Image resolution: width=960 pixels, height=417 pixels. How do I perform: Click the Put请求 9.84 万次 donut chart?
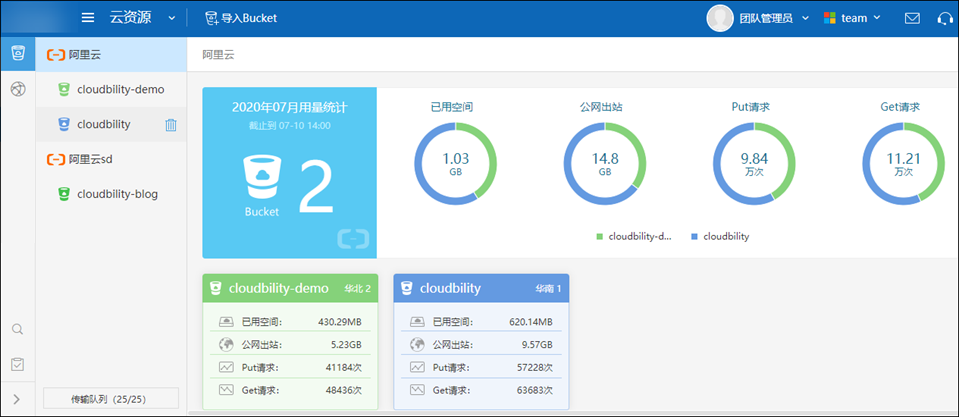point(754,163)
